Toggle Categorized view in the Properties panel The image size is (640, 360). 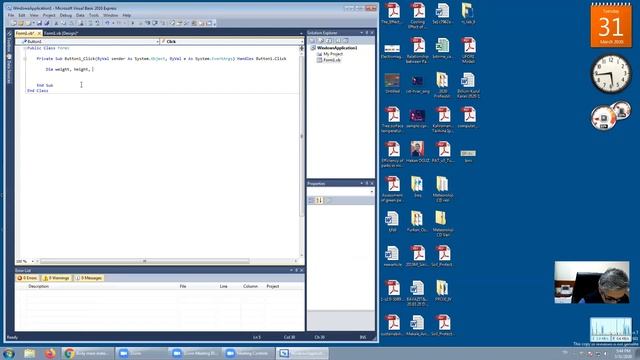[x=311, y=200]
